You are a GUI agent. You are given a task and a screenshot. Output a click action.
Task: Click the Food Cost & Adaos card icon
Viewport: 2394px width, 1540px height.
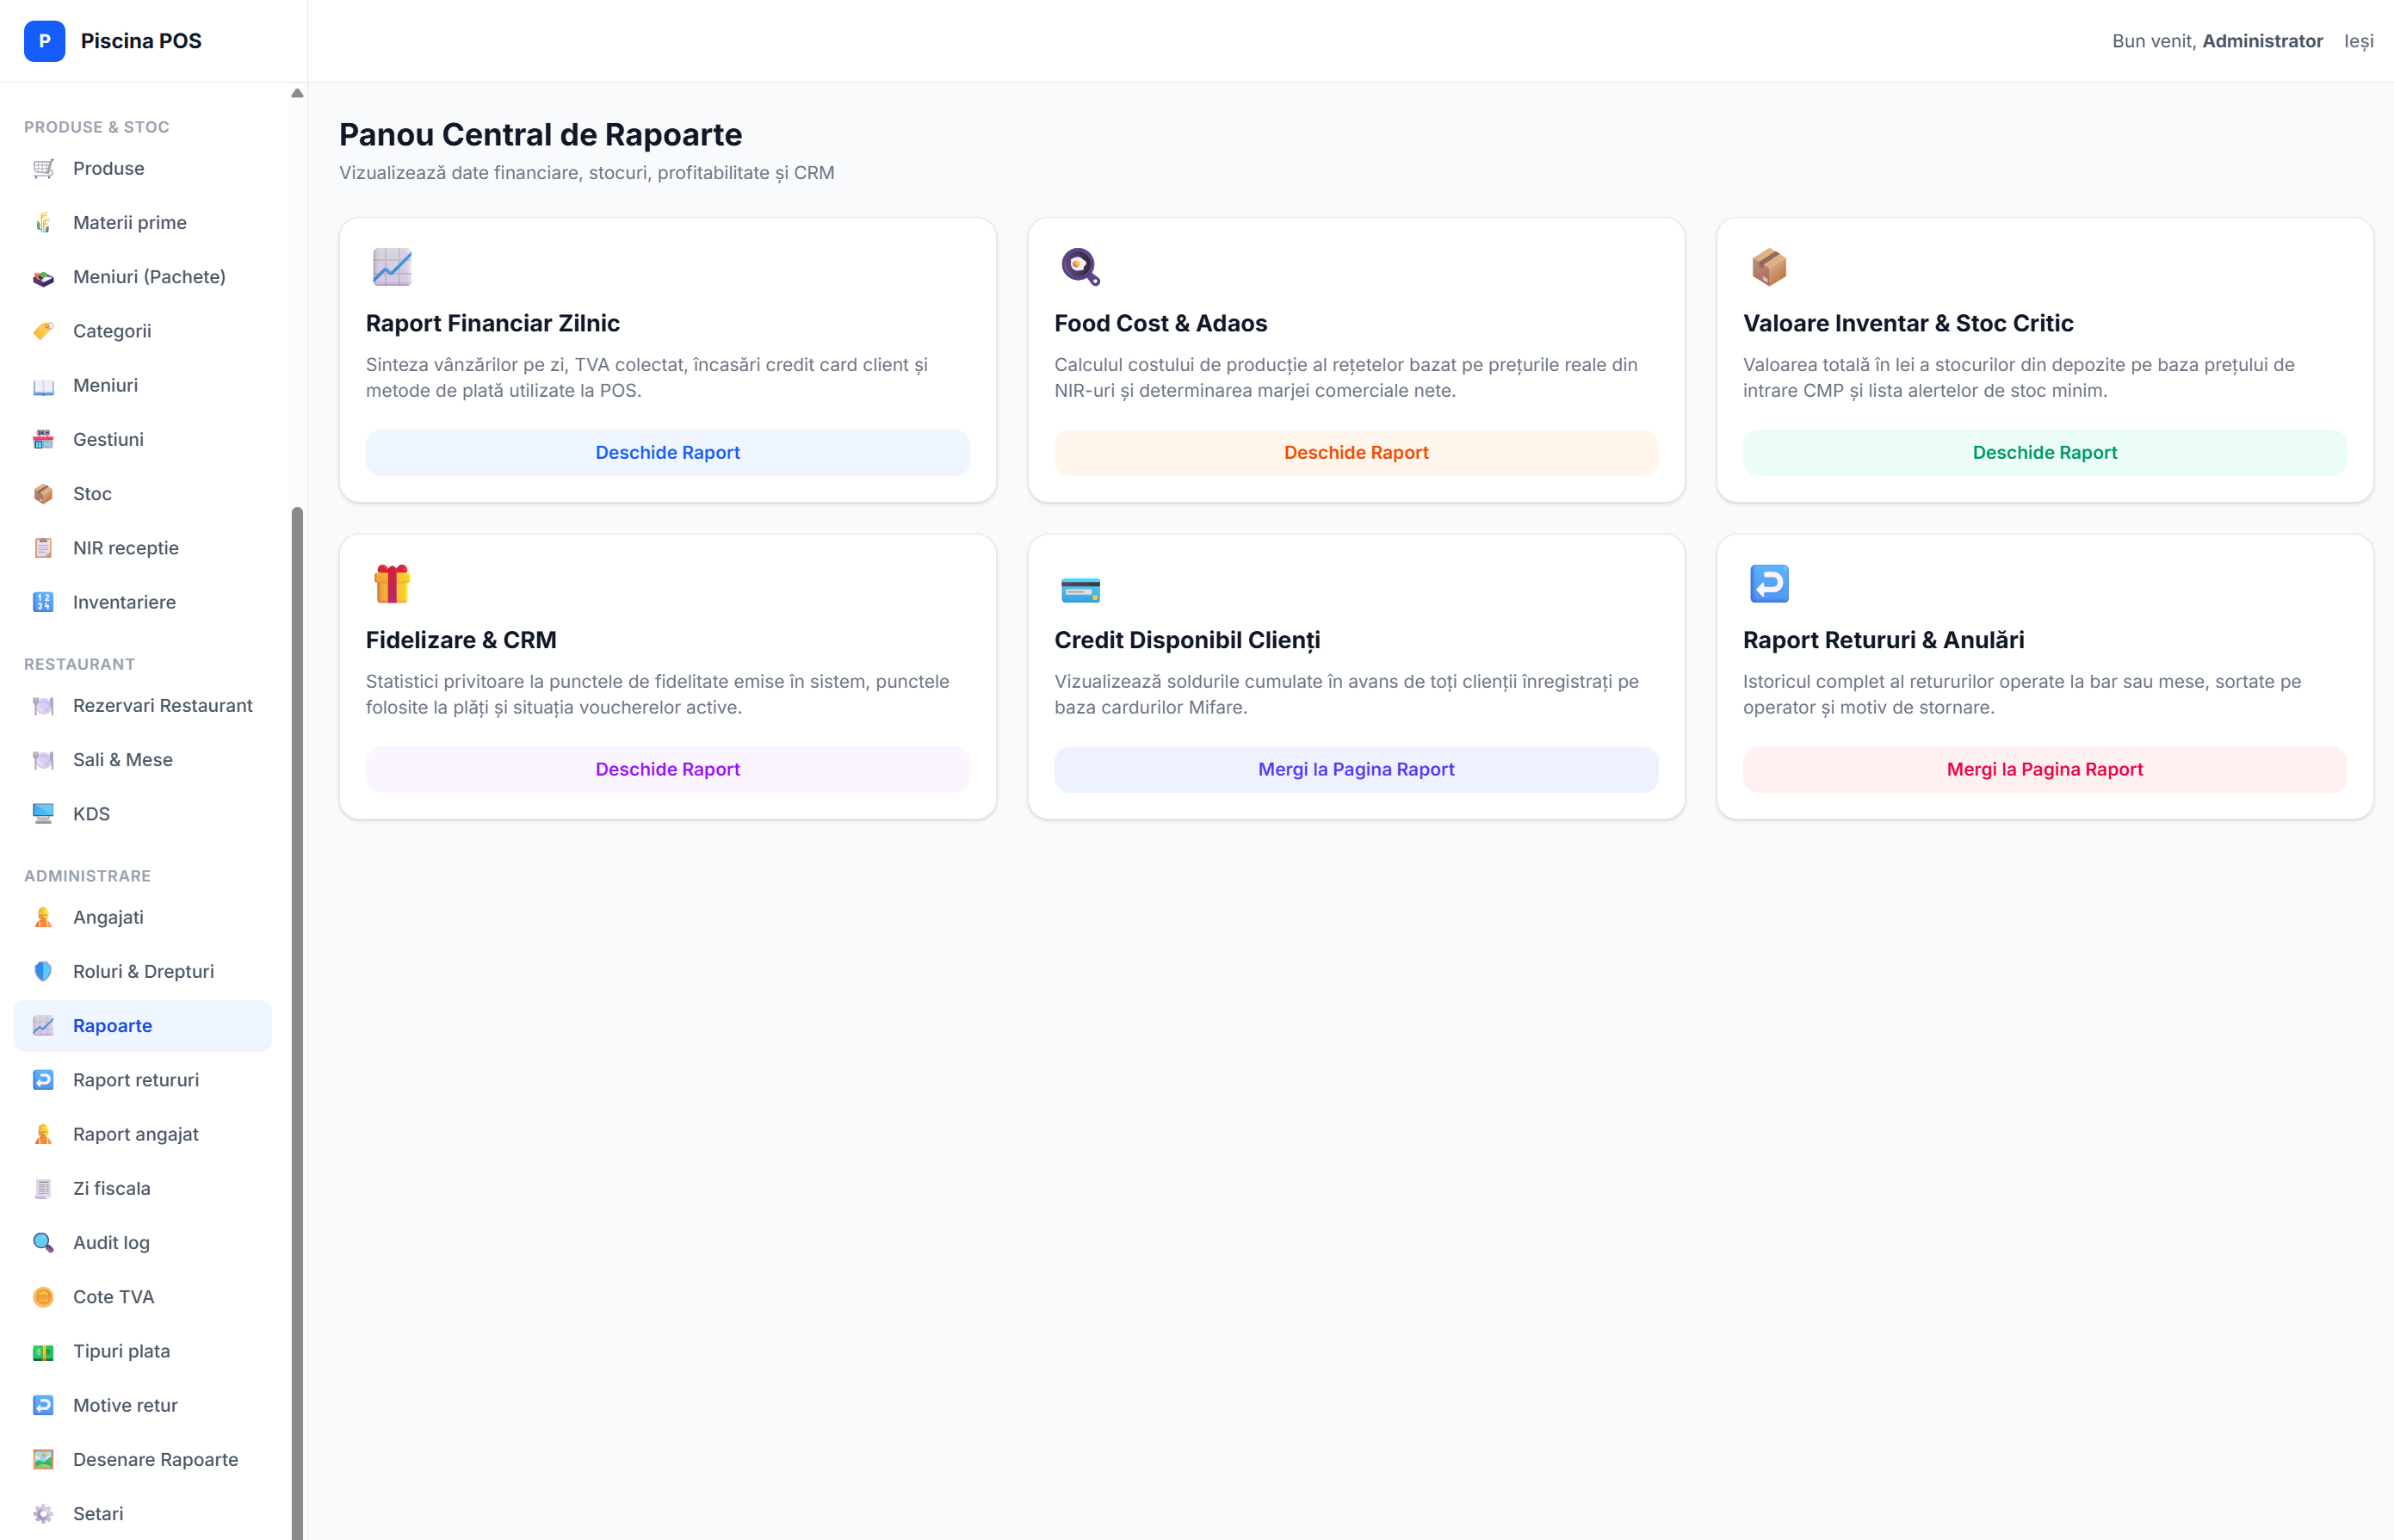pos(1080,267)
